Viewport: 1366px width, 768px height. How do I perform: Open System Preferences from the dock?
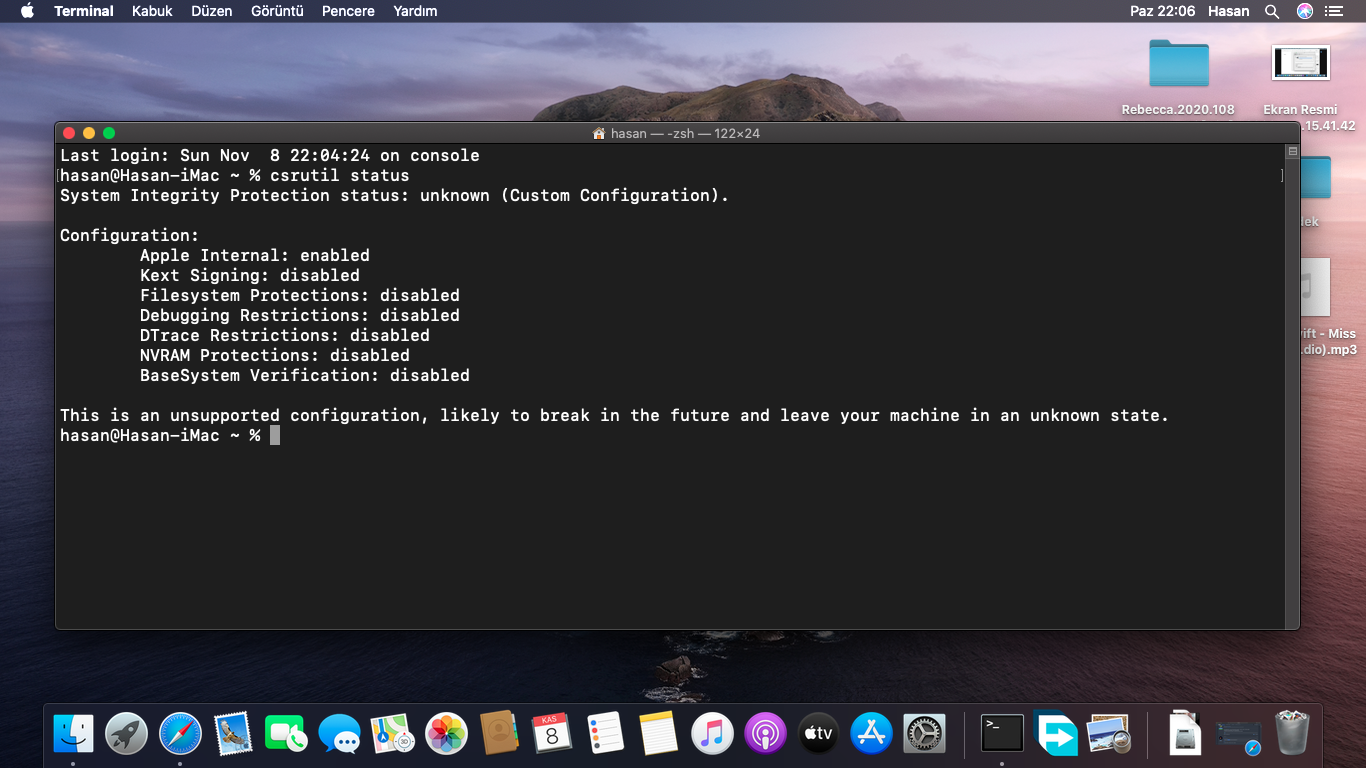tap(924, 734)
